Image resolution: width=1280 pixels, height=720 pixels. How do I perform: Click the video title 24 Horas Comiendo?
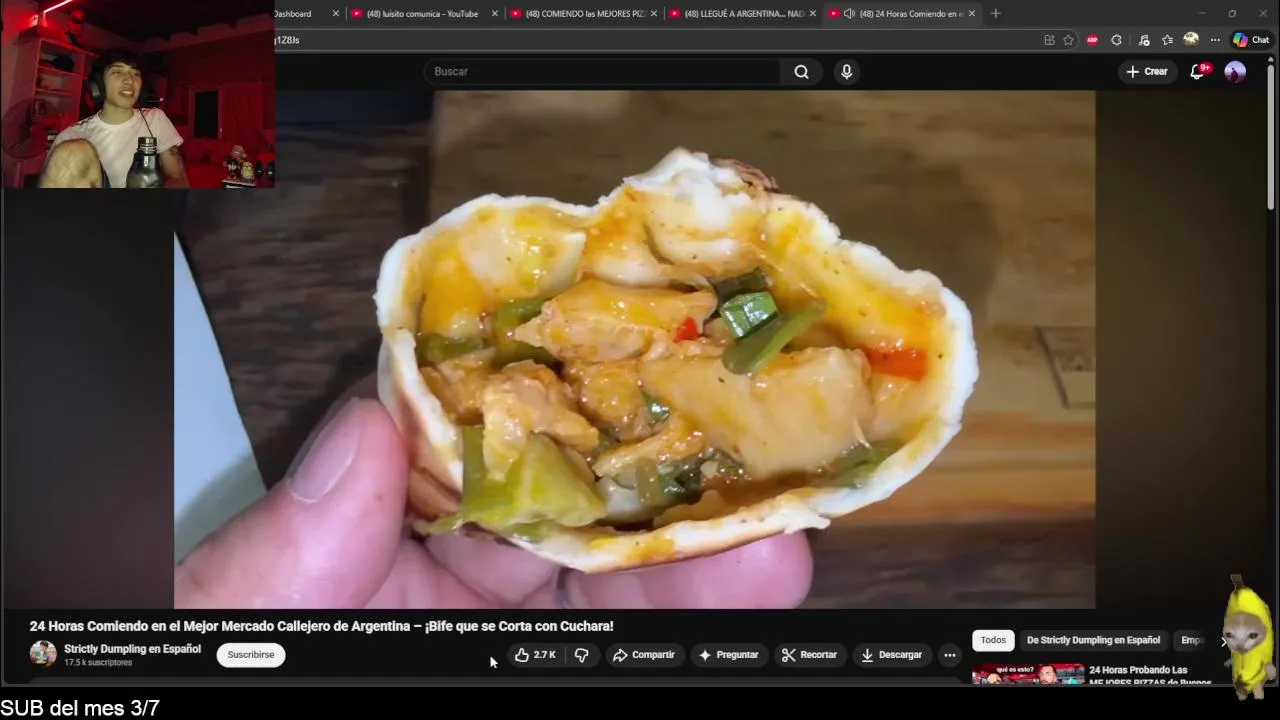tap(321, 626)
